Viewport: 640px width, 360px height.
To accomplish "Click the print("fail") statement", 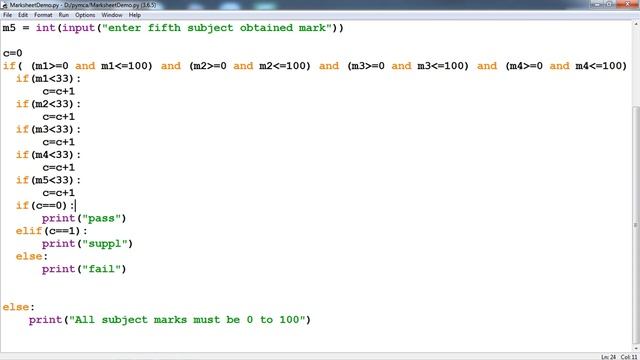I will click(x=84, y=269).
